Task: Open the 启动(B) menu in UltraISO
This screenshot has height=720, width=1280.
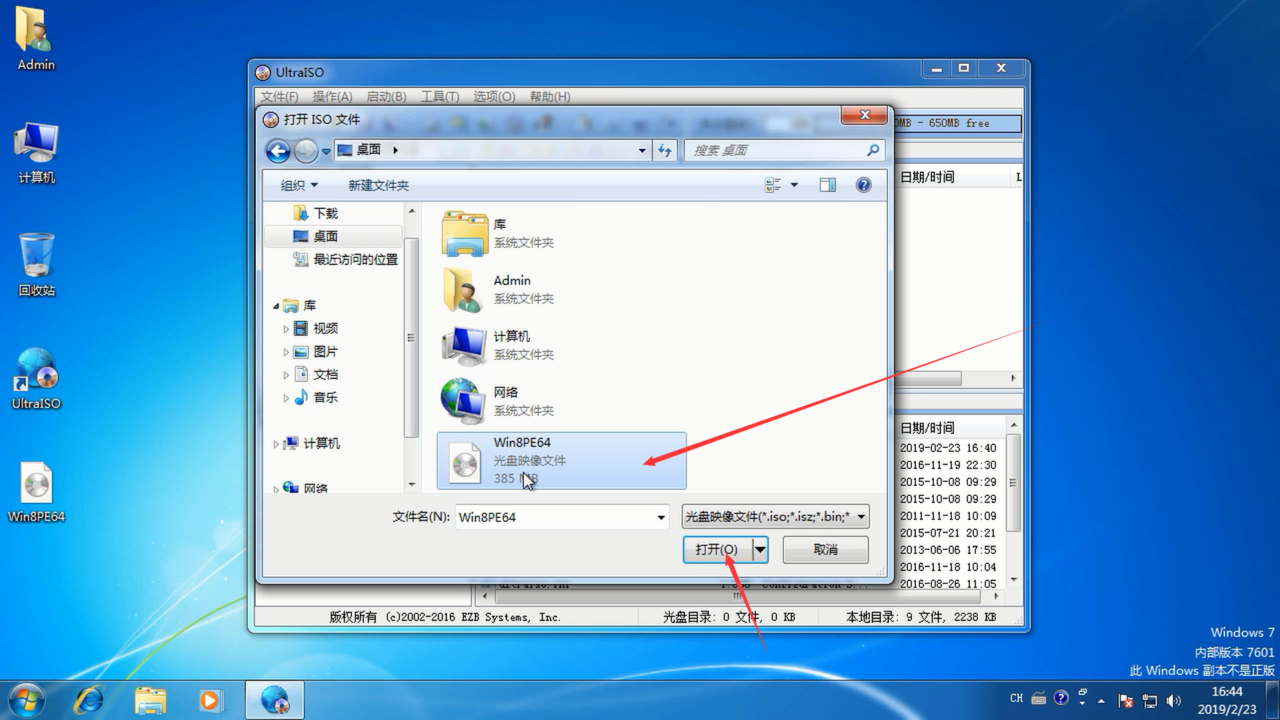Action: click(386, 96)
